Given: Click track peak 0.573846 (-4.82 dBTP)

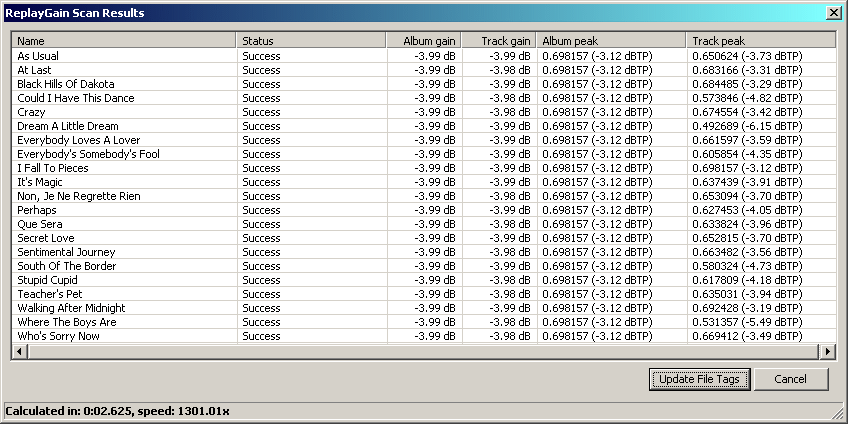Looking at the screenshot, I should click(747, 98).
